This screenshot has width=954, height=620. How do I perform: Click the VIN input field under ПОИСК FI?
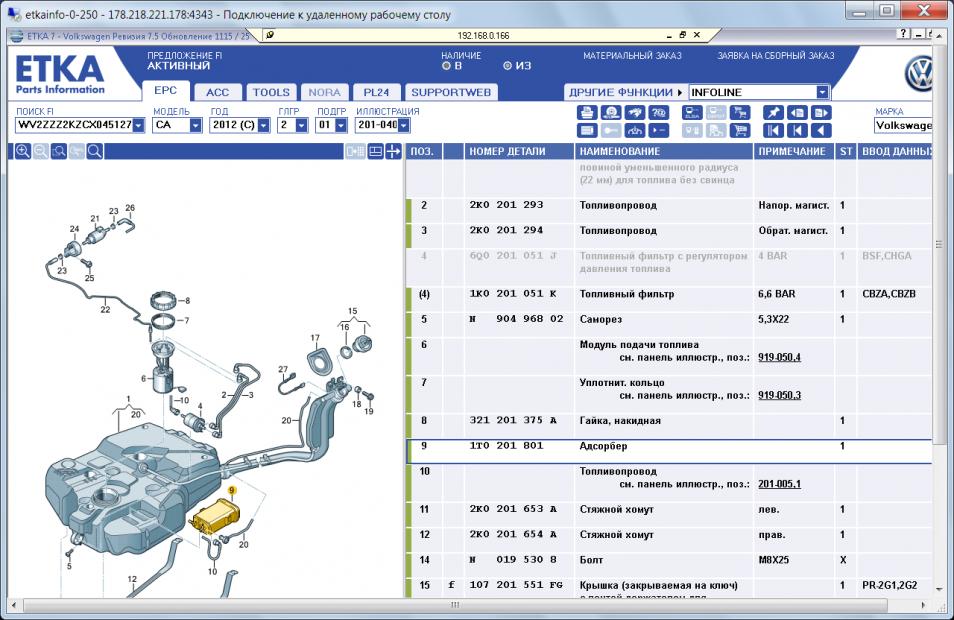74,125
